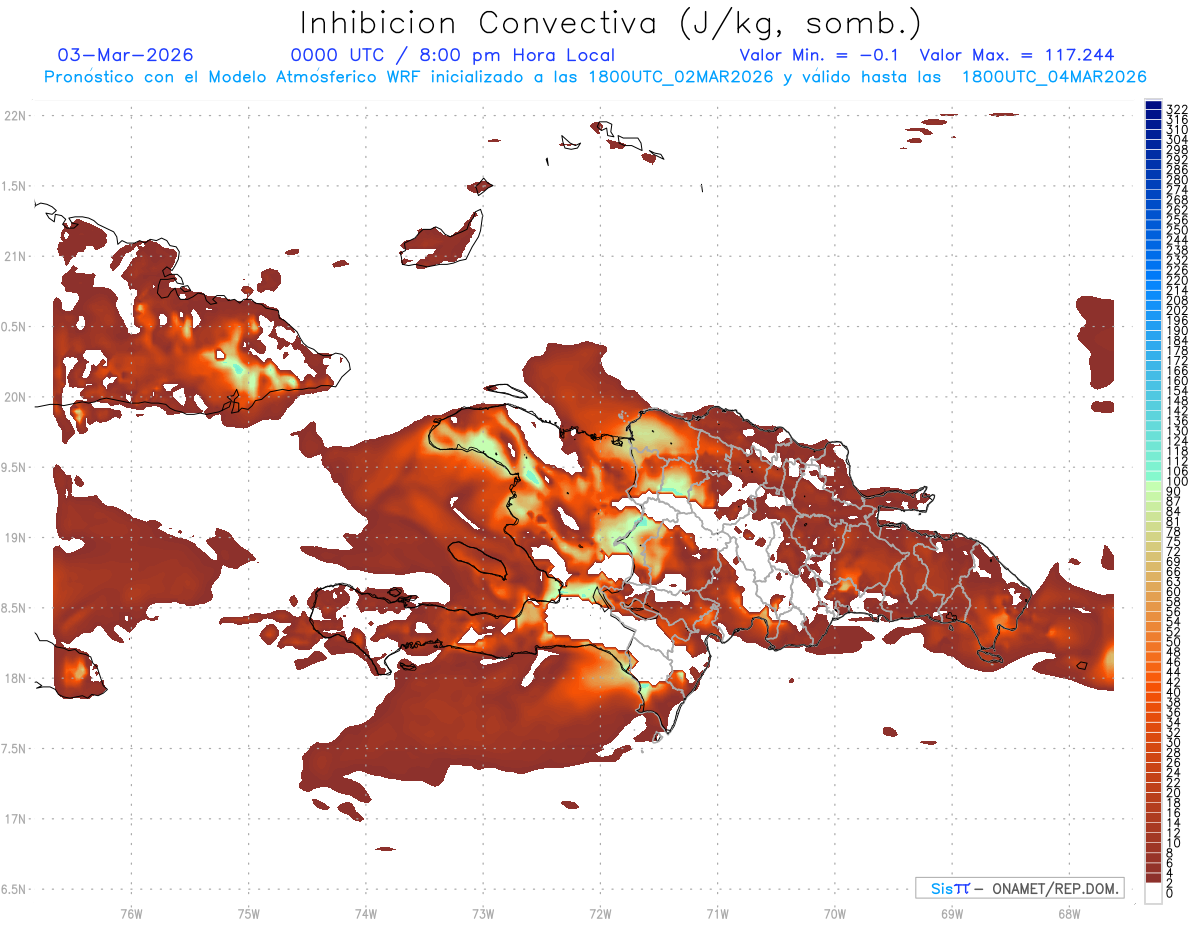Click the '322' value atop the color scale
This screenshot has width=1200, height=927.
[x=1177, y=108]
